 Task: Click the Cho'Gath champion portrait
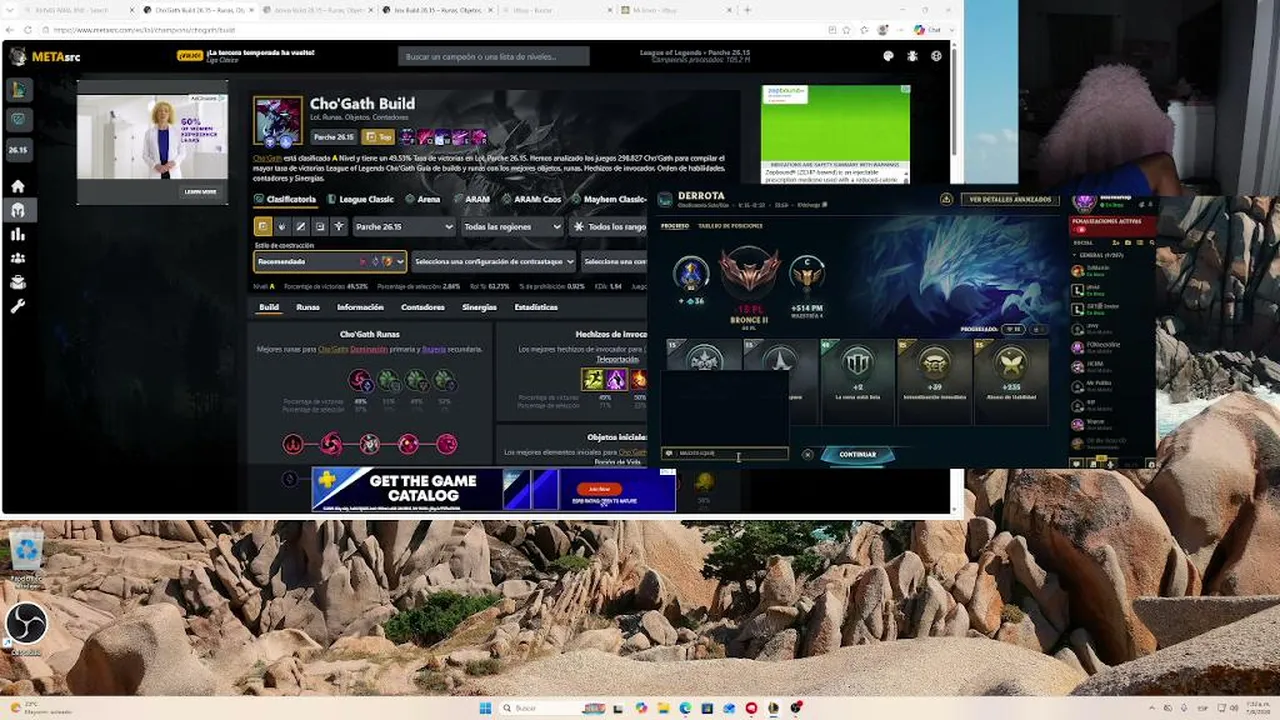277,121
